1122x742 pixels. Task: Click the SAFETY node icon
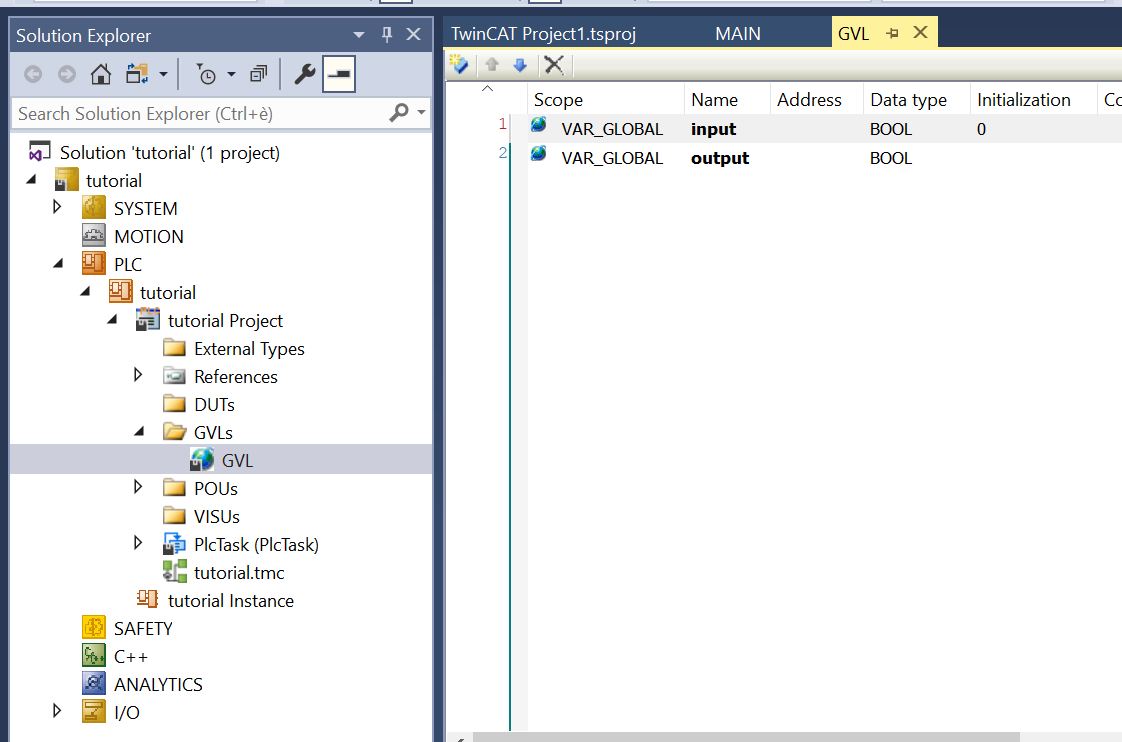(x=94, y=629)
